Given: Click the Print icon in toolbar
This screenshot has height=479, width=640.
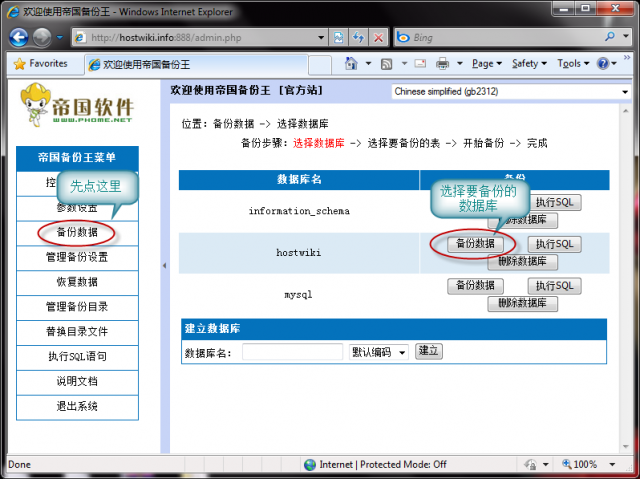Looking at the screenshot, I should (442, 63).
